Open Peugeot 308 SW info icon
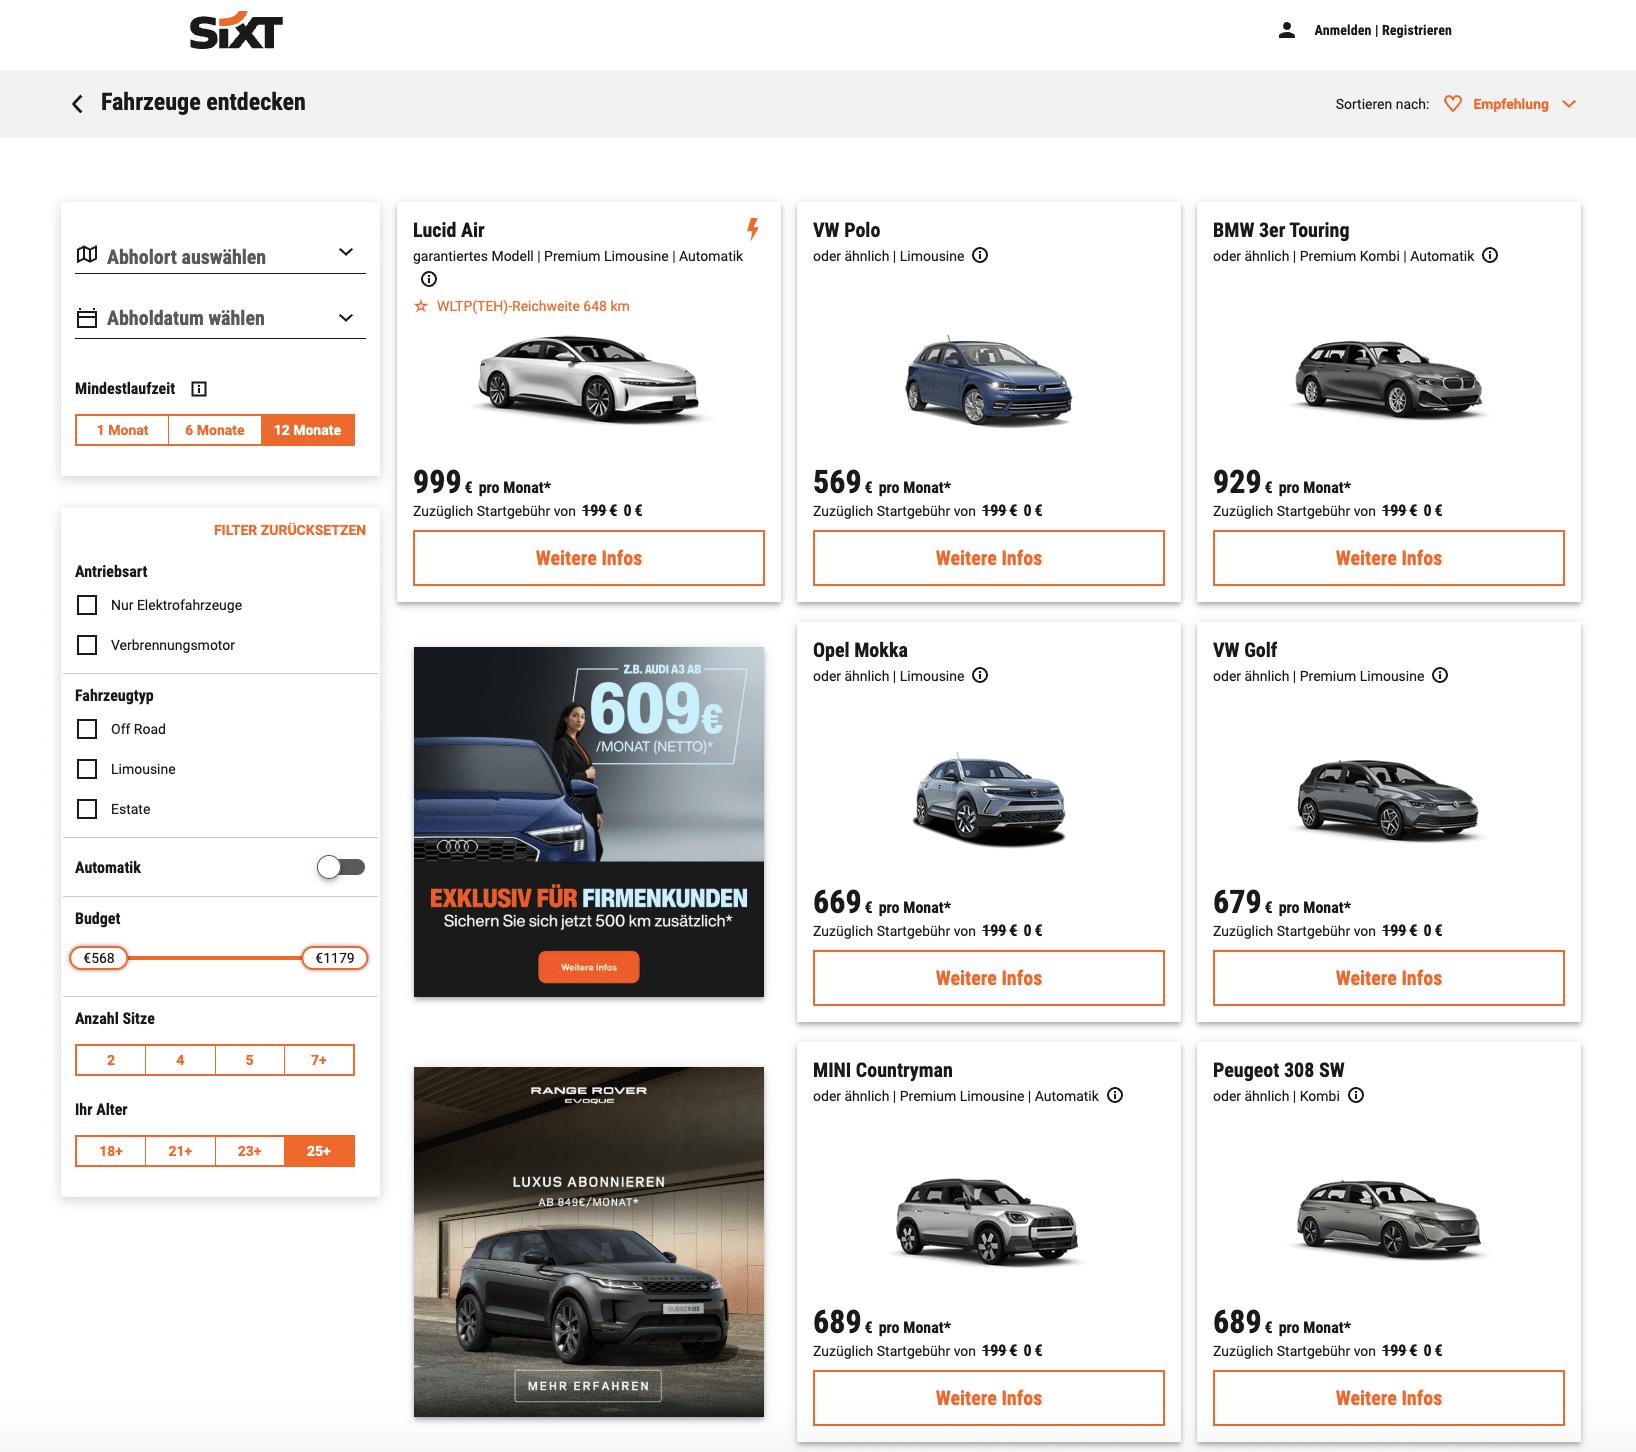 click(x=1356, y=1095)
